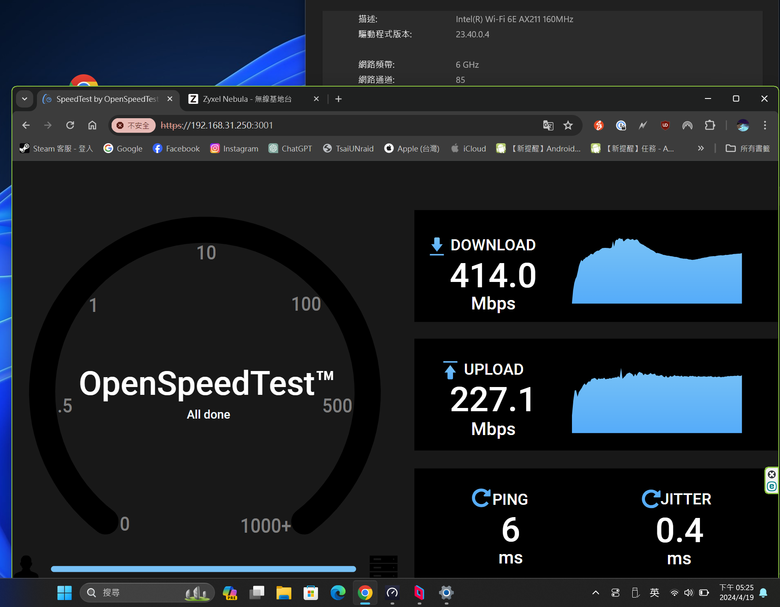This screenshot has height=607, width=780.
Task: Open the volume tray icon
Action: click(688, 593)
